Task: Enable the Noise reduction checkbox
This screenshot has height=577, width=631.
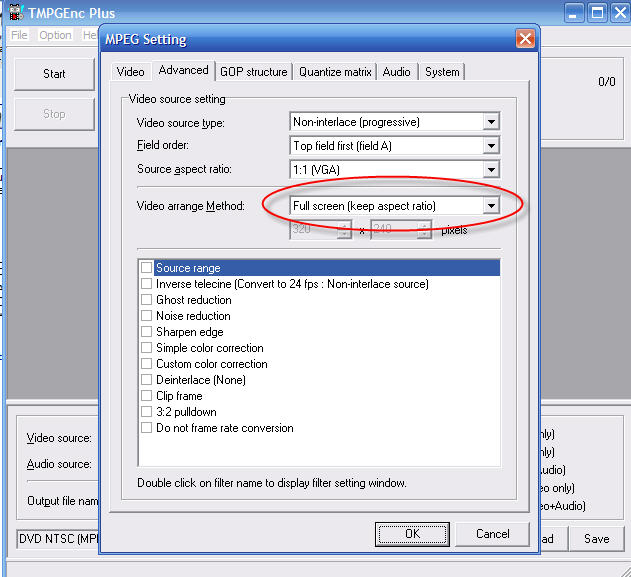Action: 146,315
